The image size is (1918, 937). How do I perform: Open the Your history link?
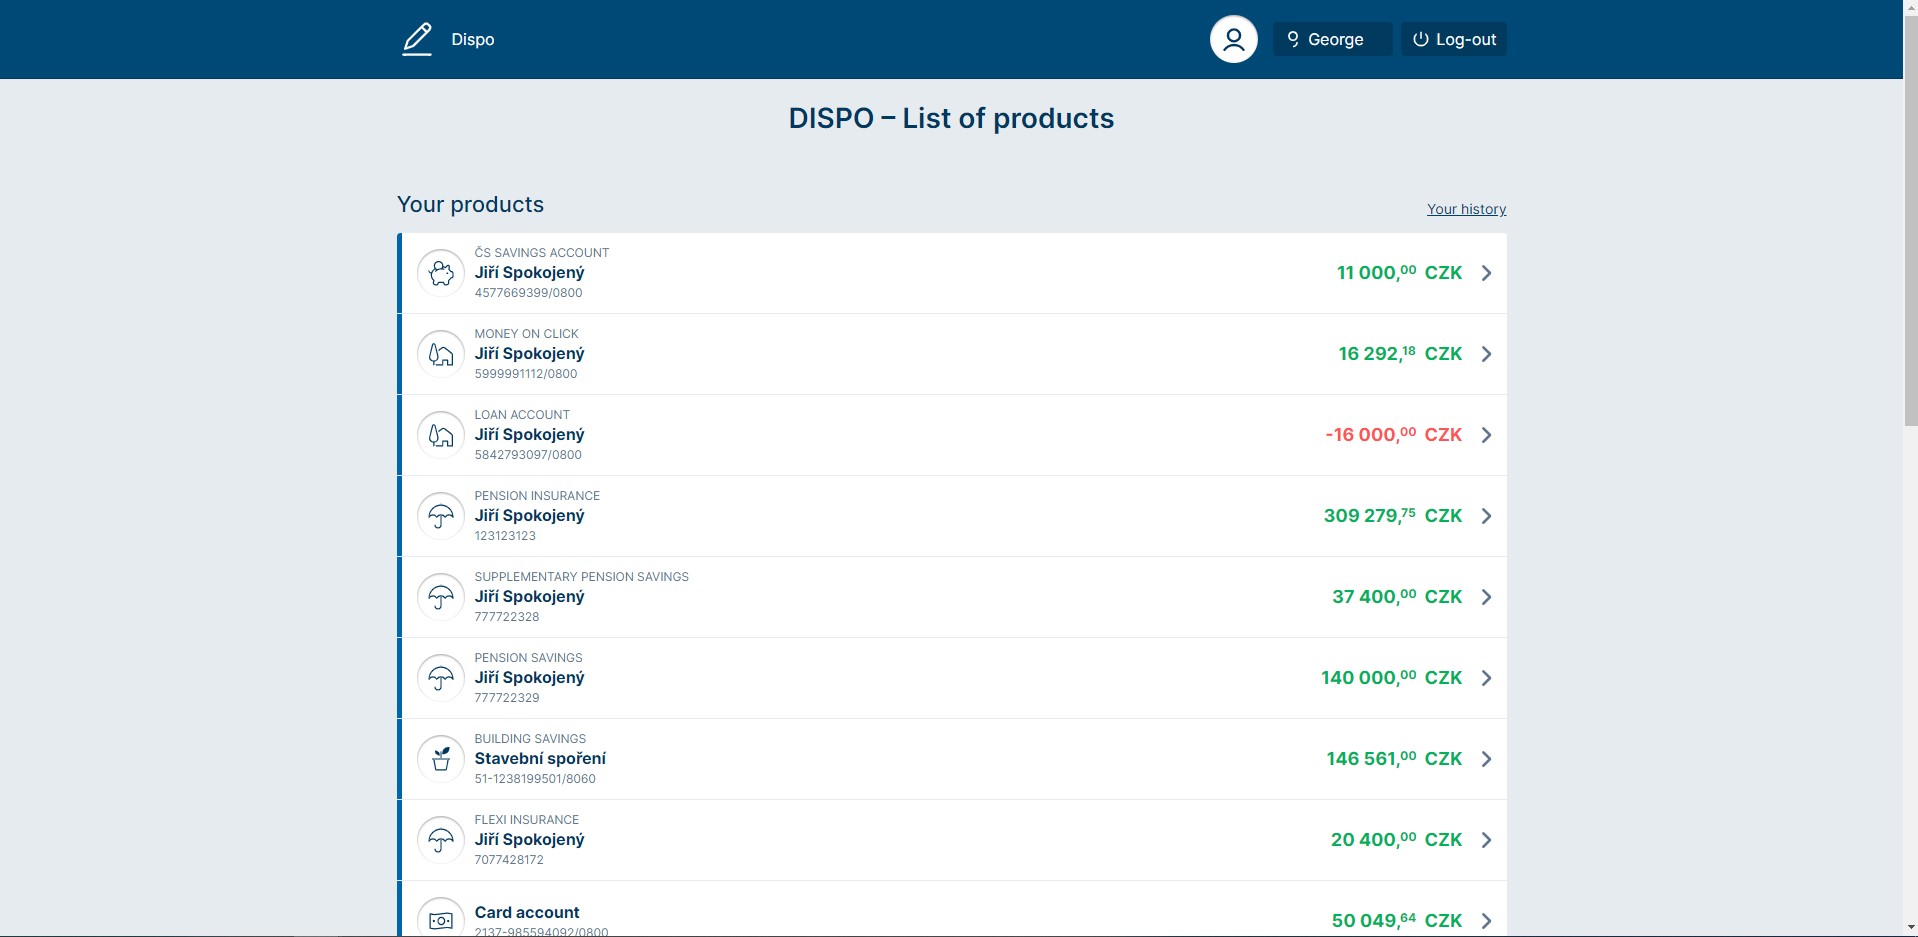(1465, 209)
